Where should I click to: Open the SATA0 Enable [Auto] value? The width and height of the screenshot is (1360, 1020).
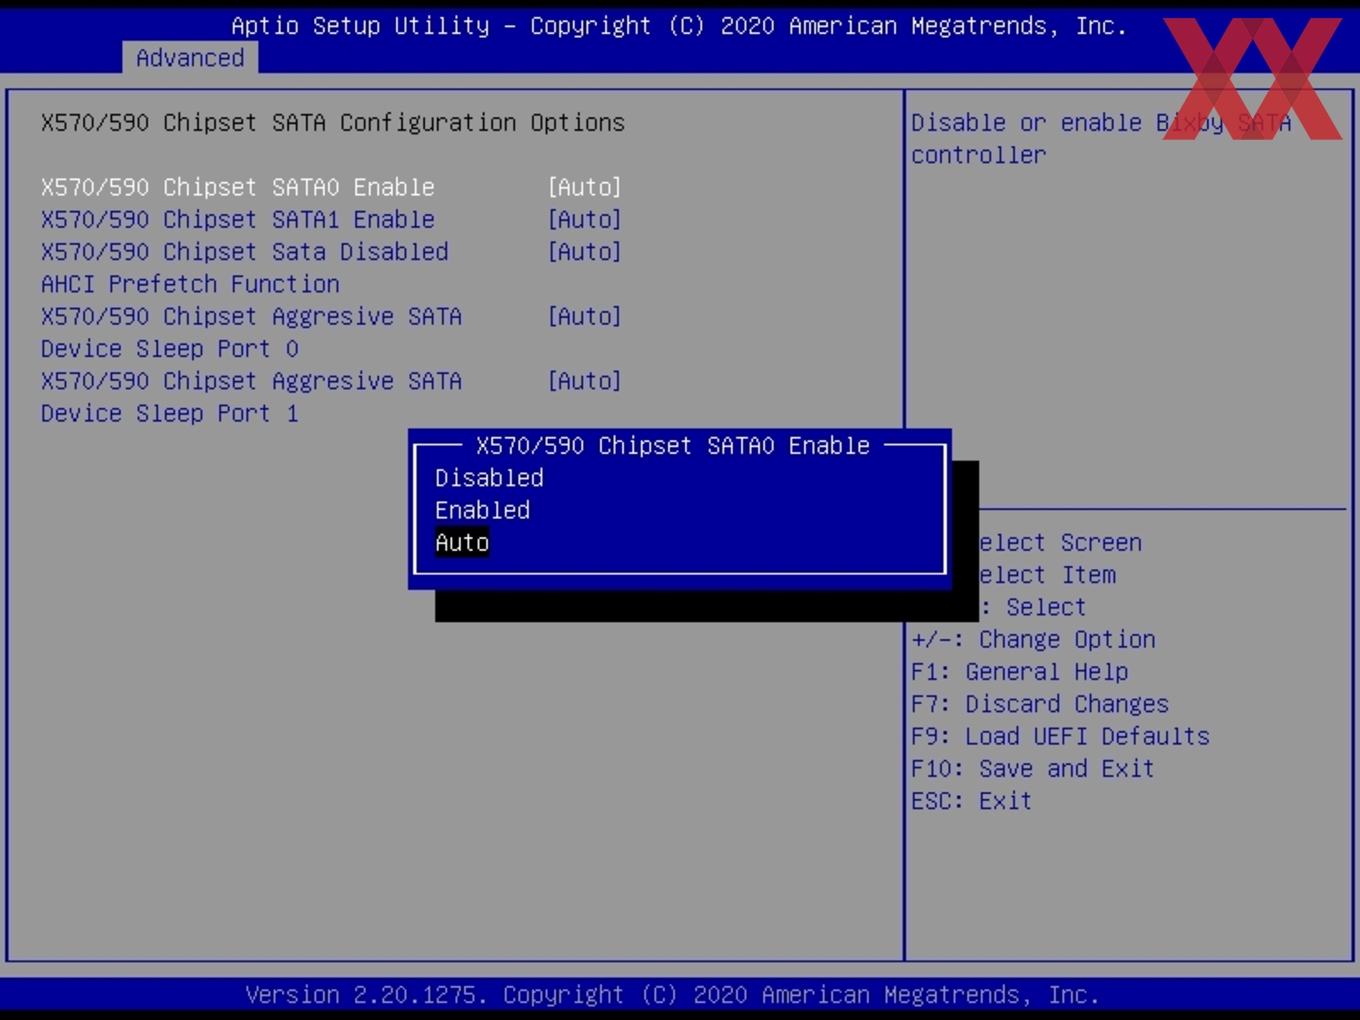(x=585, y=187)
